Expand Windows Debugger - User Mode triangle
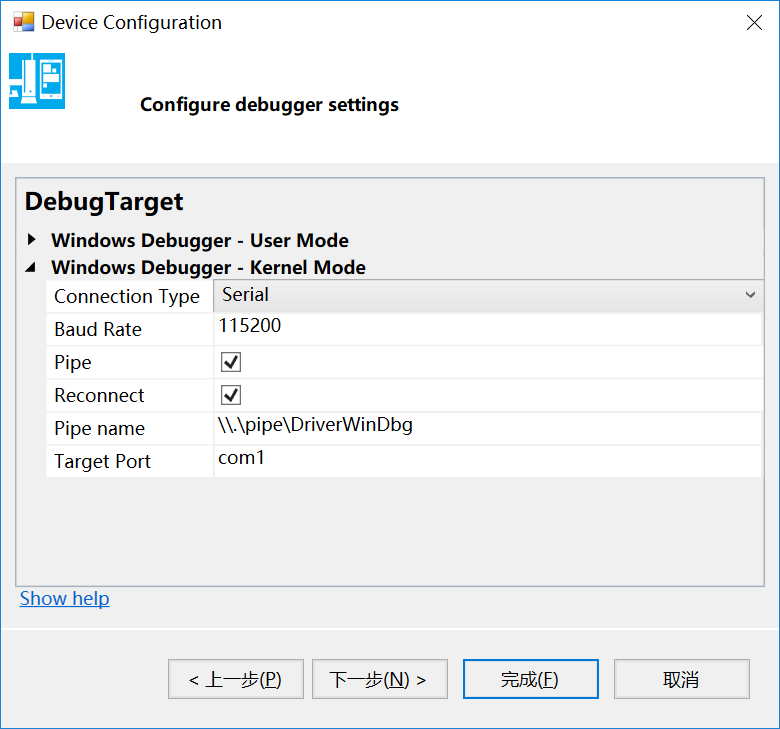780x729 pixels. click(x=32, y=239)
